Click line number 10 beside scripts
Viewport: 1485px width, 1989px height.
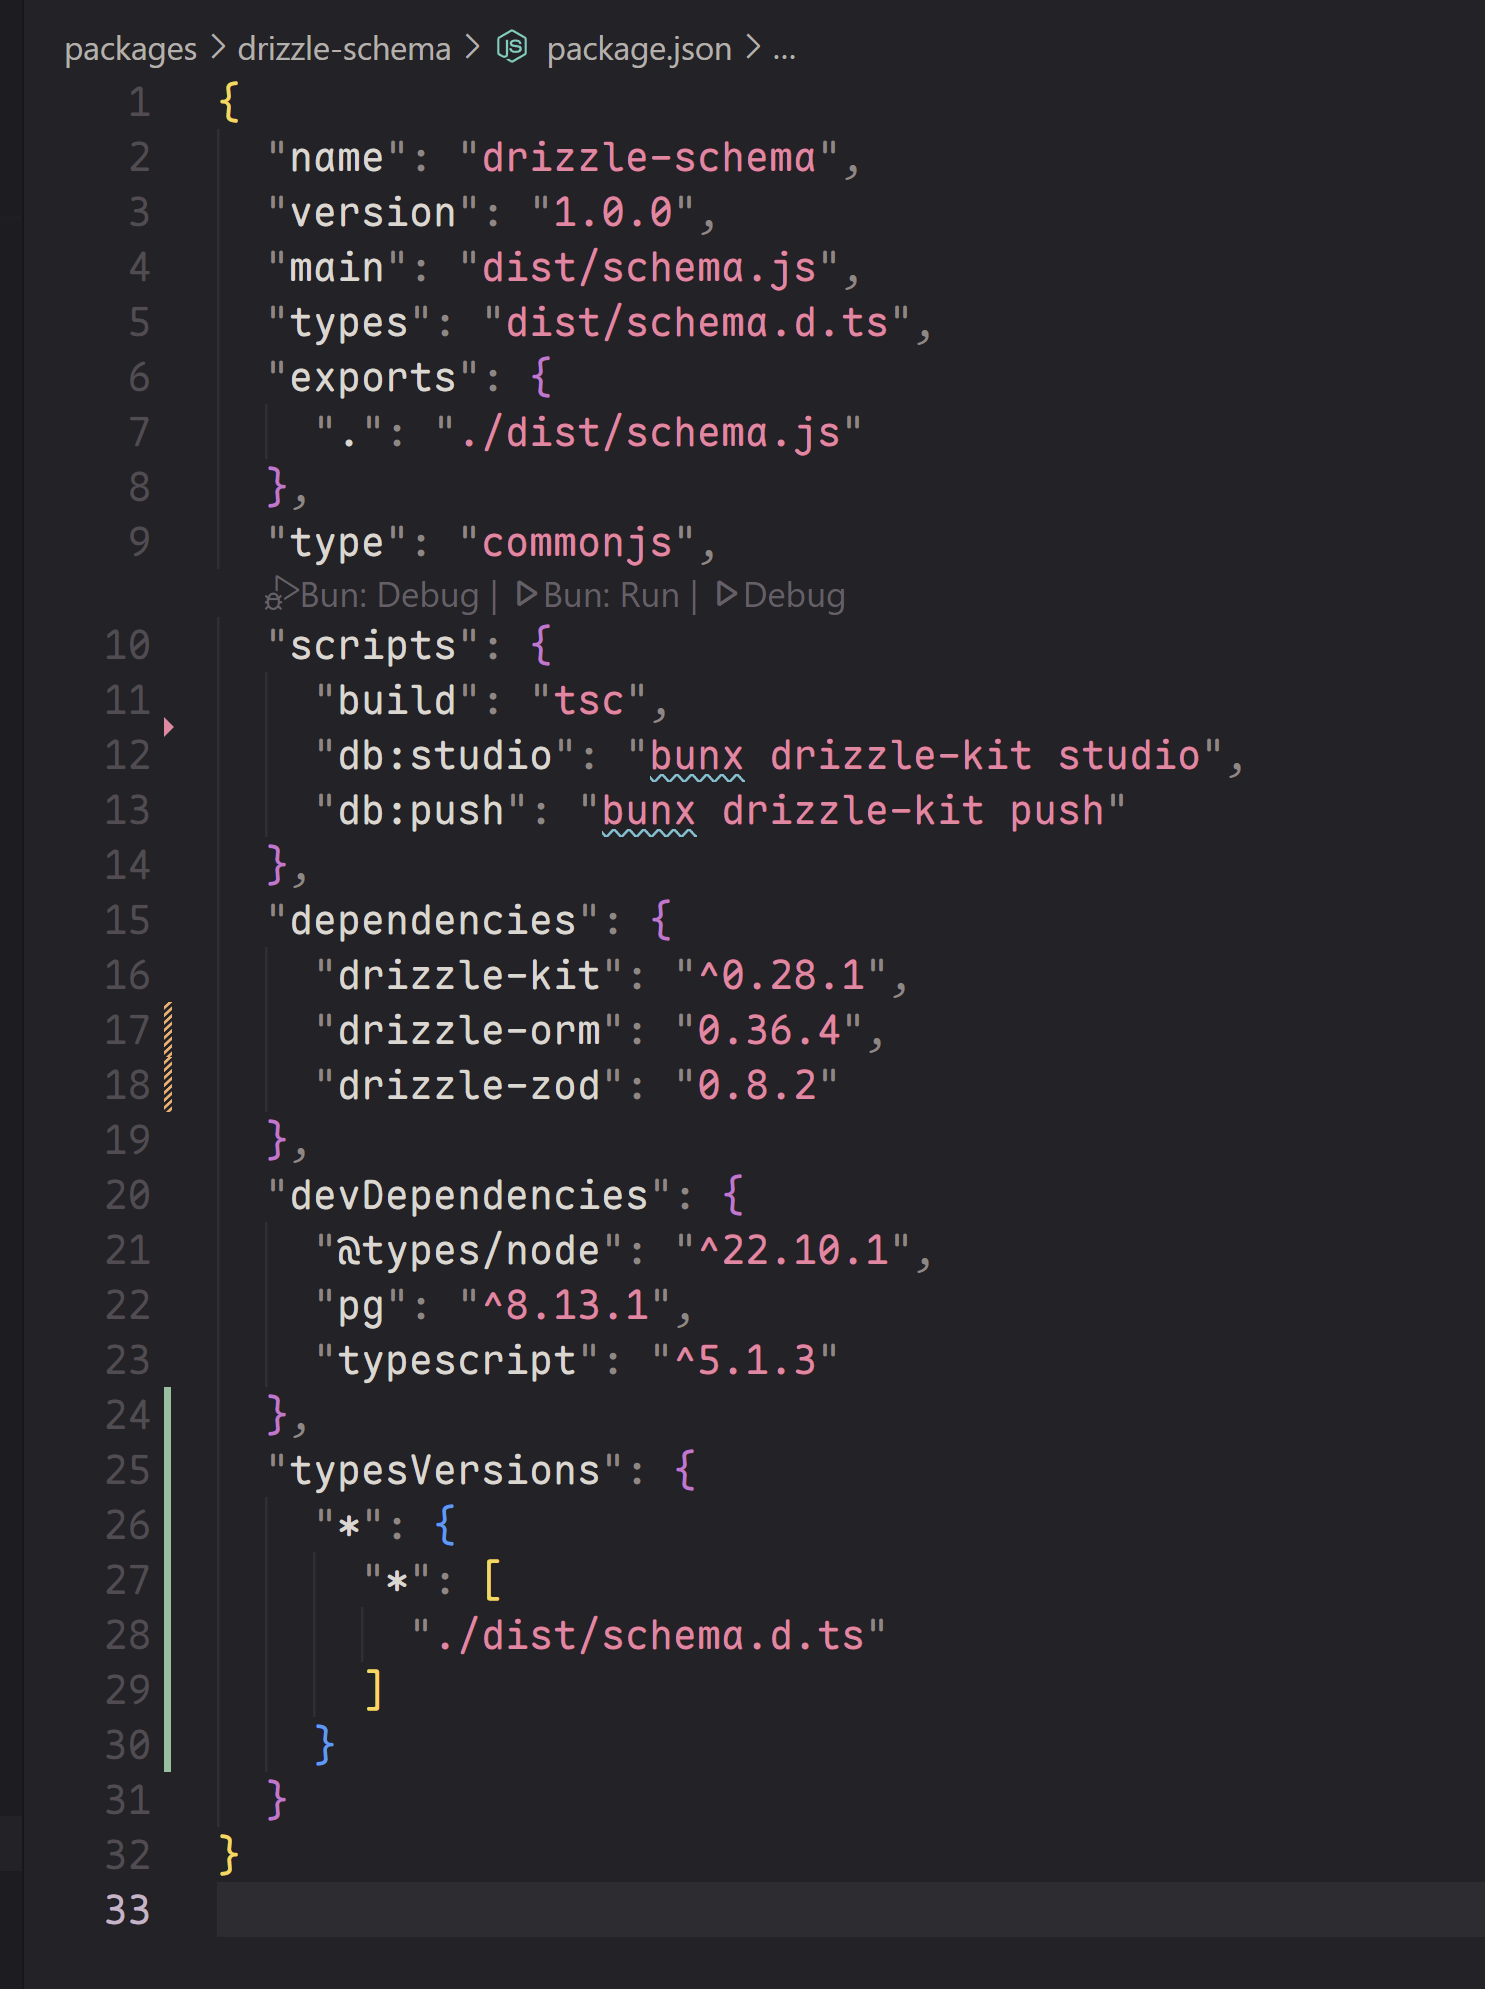pos(127,645)
